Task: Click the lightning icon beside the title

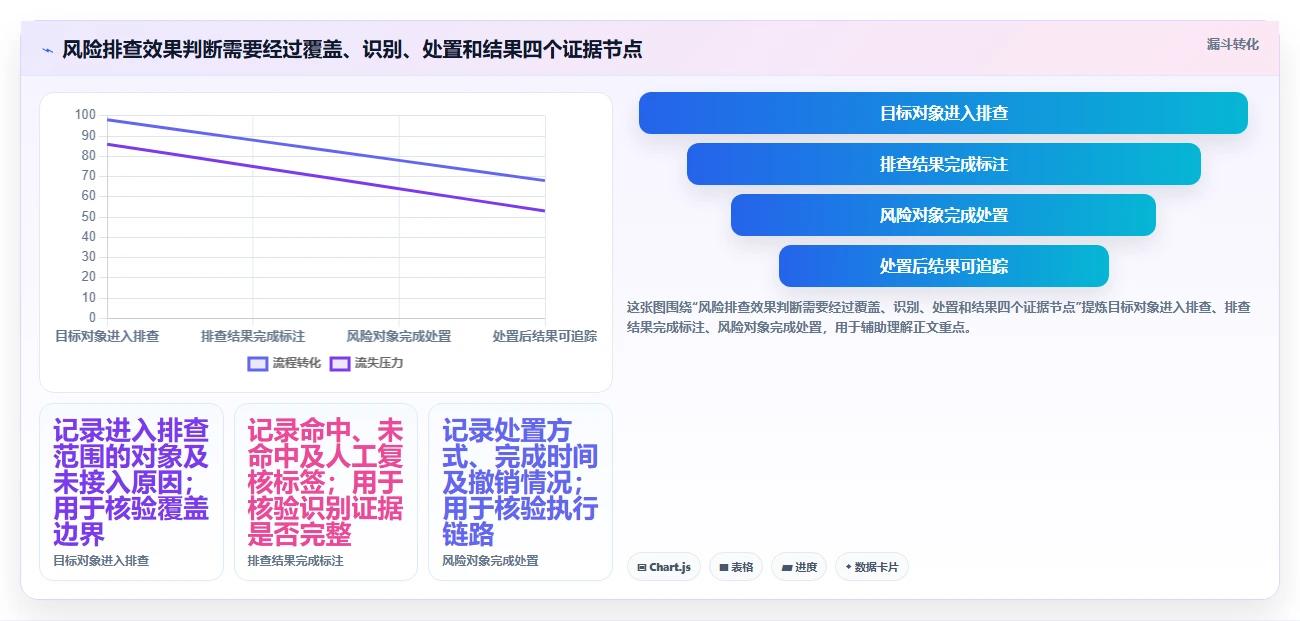Action: (x=47, y=49)
